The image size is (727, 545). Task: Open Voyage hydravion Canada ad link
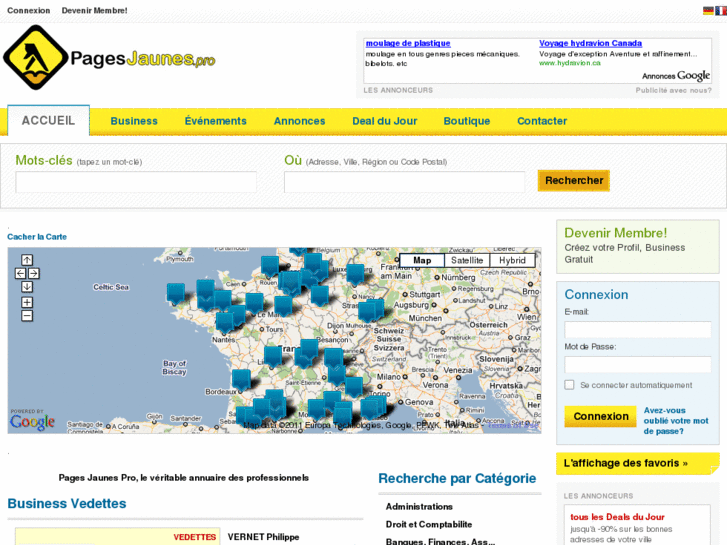(590, 43)
